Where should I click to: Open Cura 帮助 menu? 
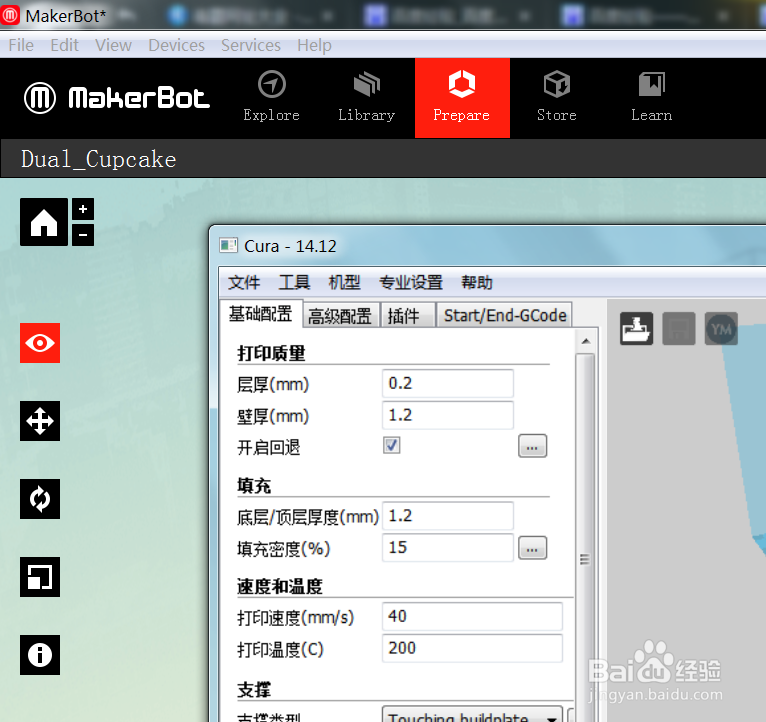(x=477, y=282)
